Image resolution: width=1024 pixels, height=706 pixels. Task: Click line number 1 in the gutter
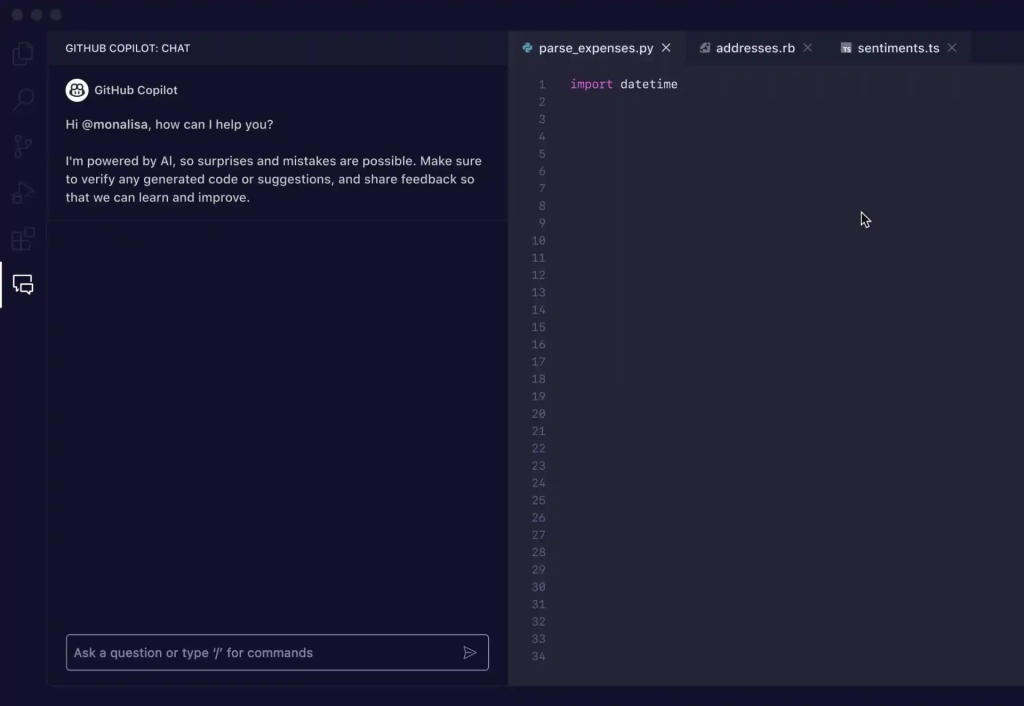pyautogui.click(x=541, y=85)
